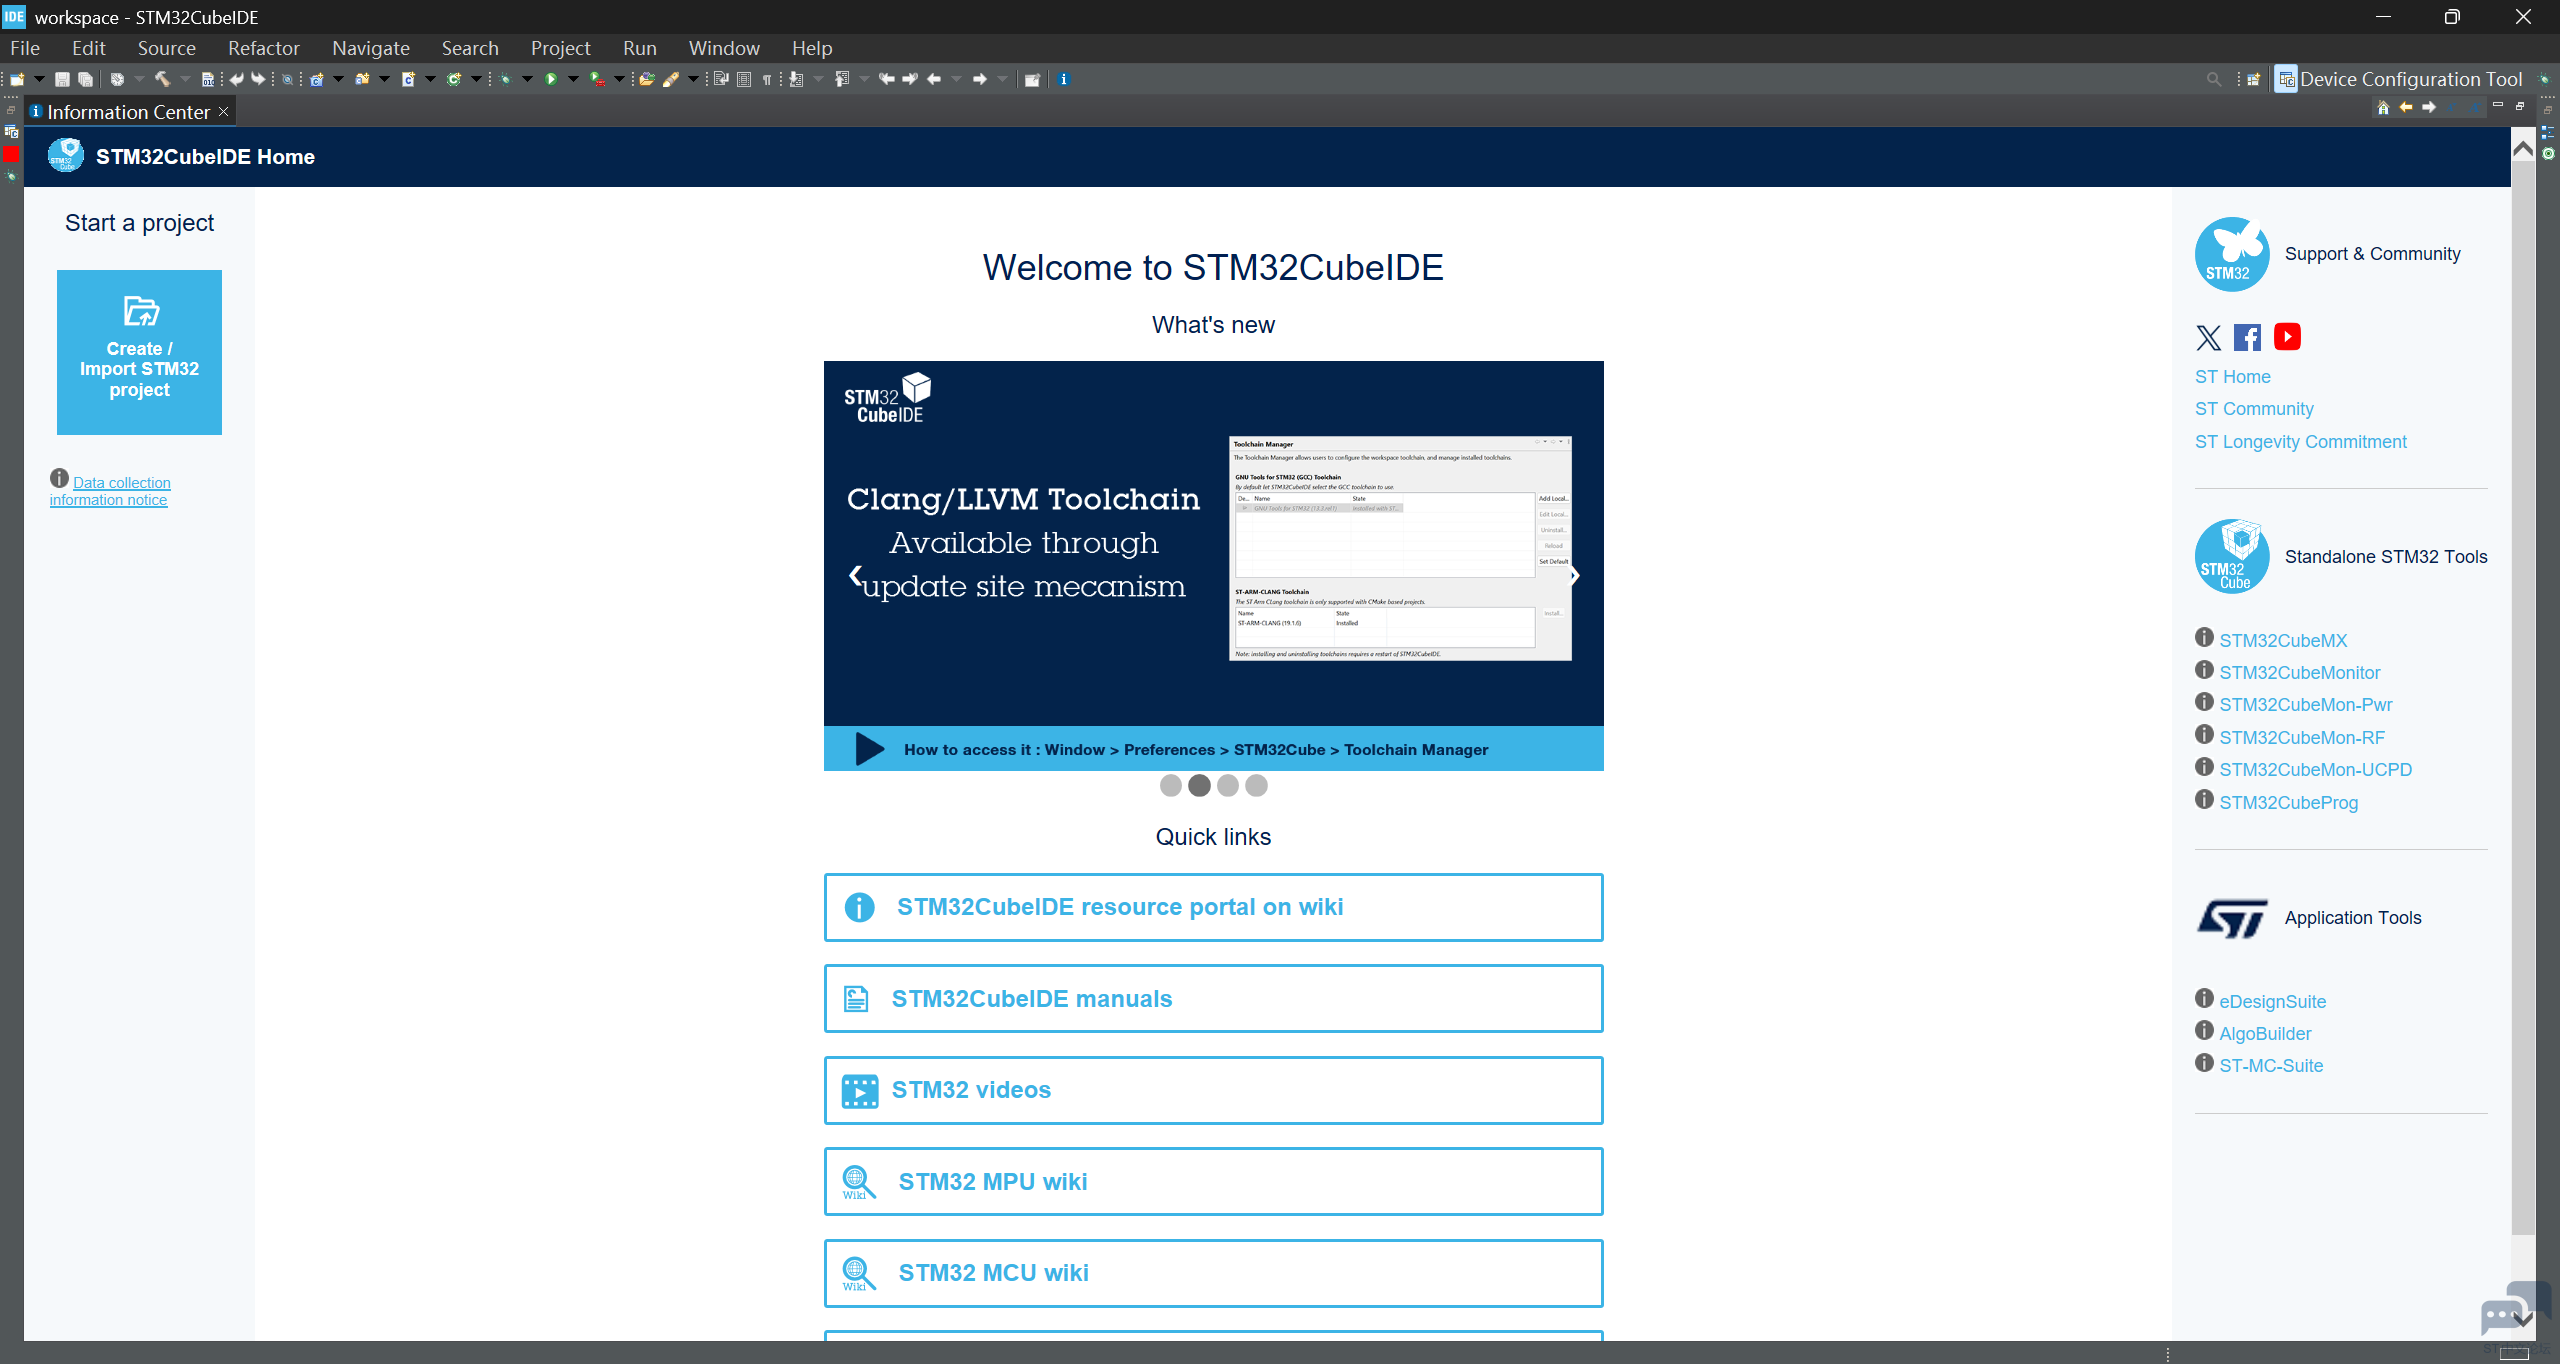Image resolution: width=2560 pixels, height=1364 pixels.
Task: Click the Open Perspective icon
Action: click(x=2254, y=79)
